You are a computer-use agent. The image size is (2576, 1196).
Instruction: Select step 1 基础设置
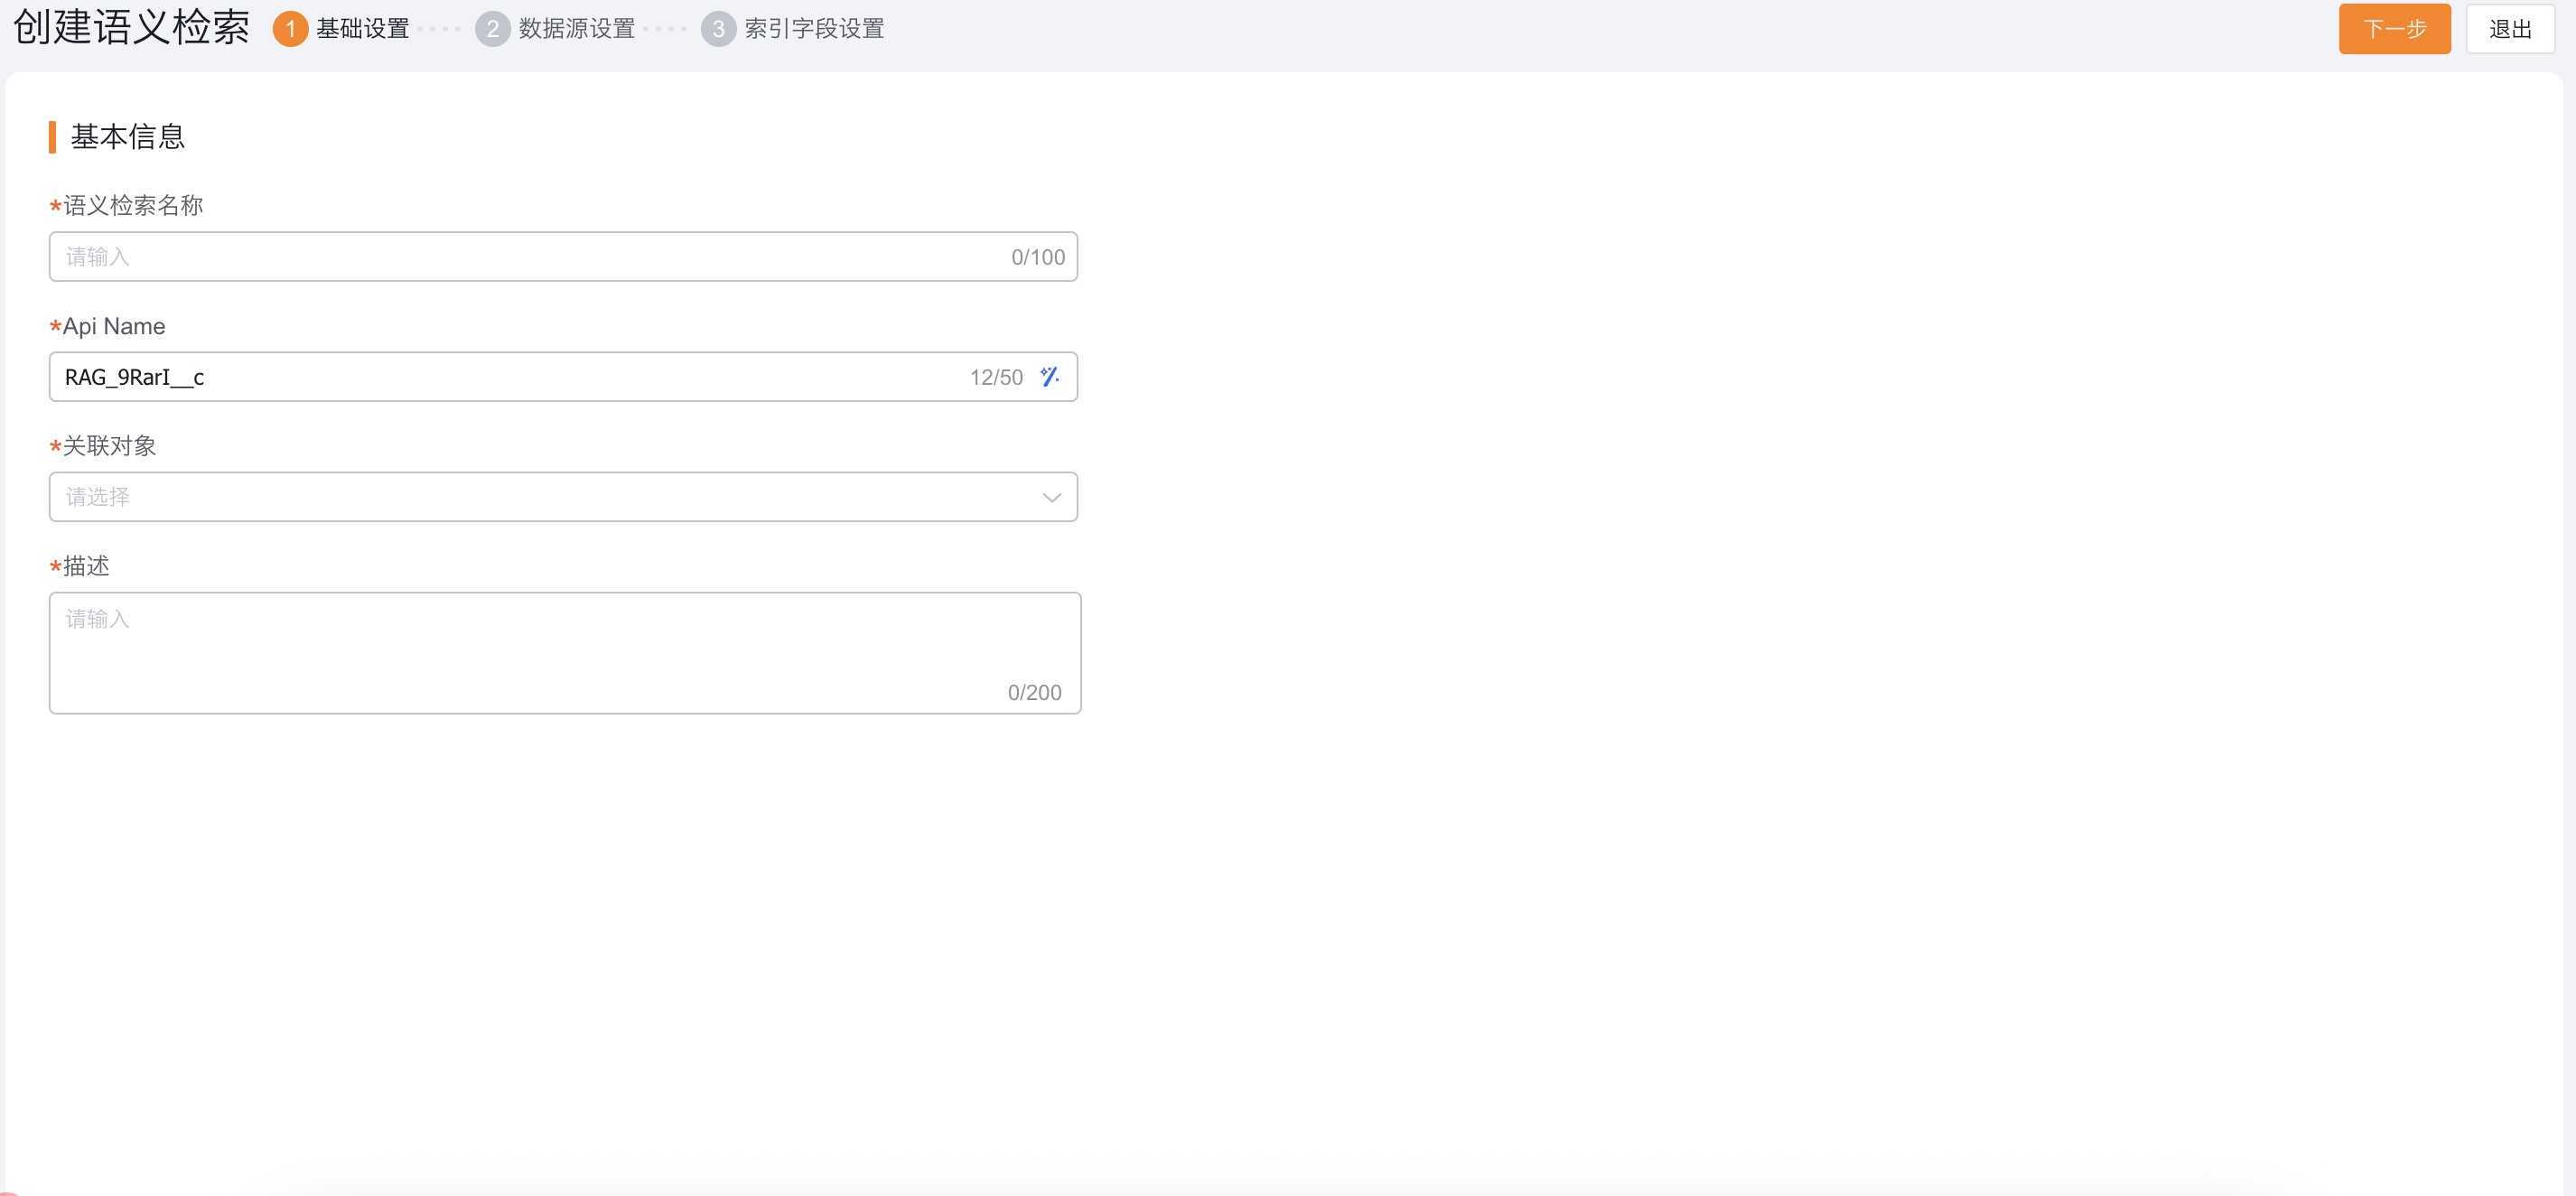click(342, 29)
